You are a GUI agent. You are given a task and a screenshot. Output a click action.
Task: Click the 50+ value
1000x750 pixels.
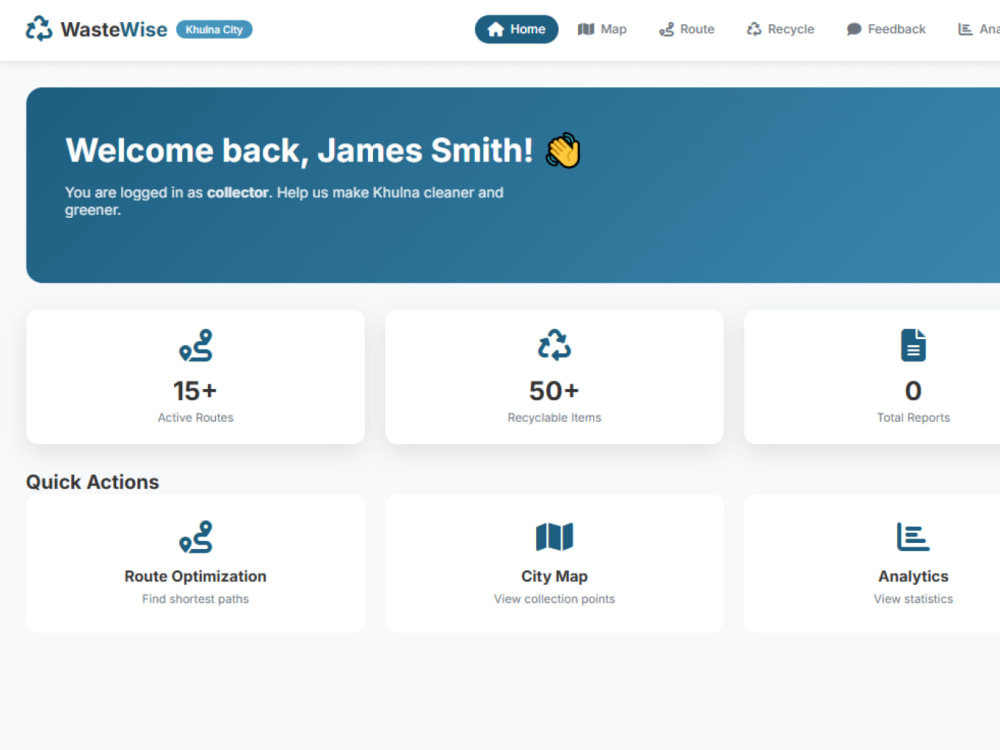click(554, 391)
